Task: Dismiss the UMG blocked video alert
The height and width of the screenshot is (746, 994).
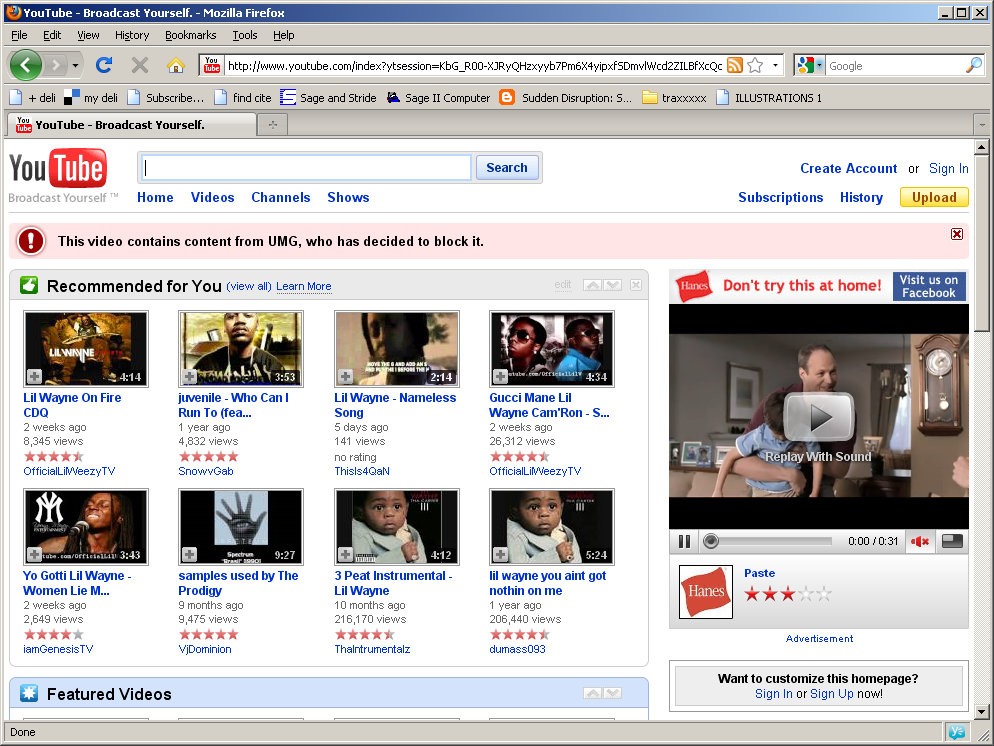Action: coord(957,234)
